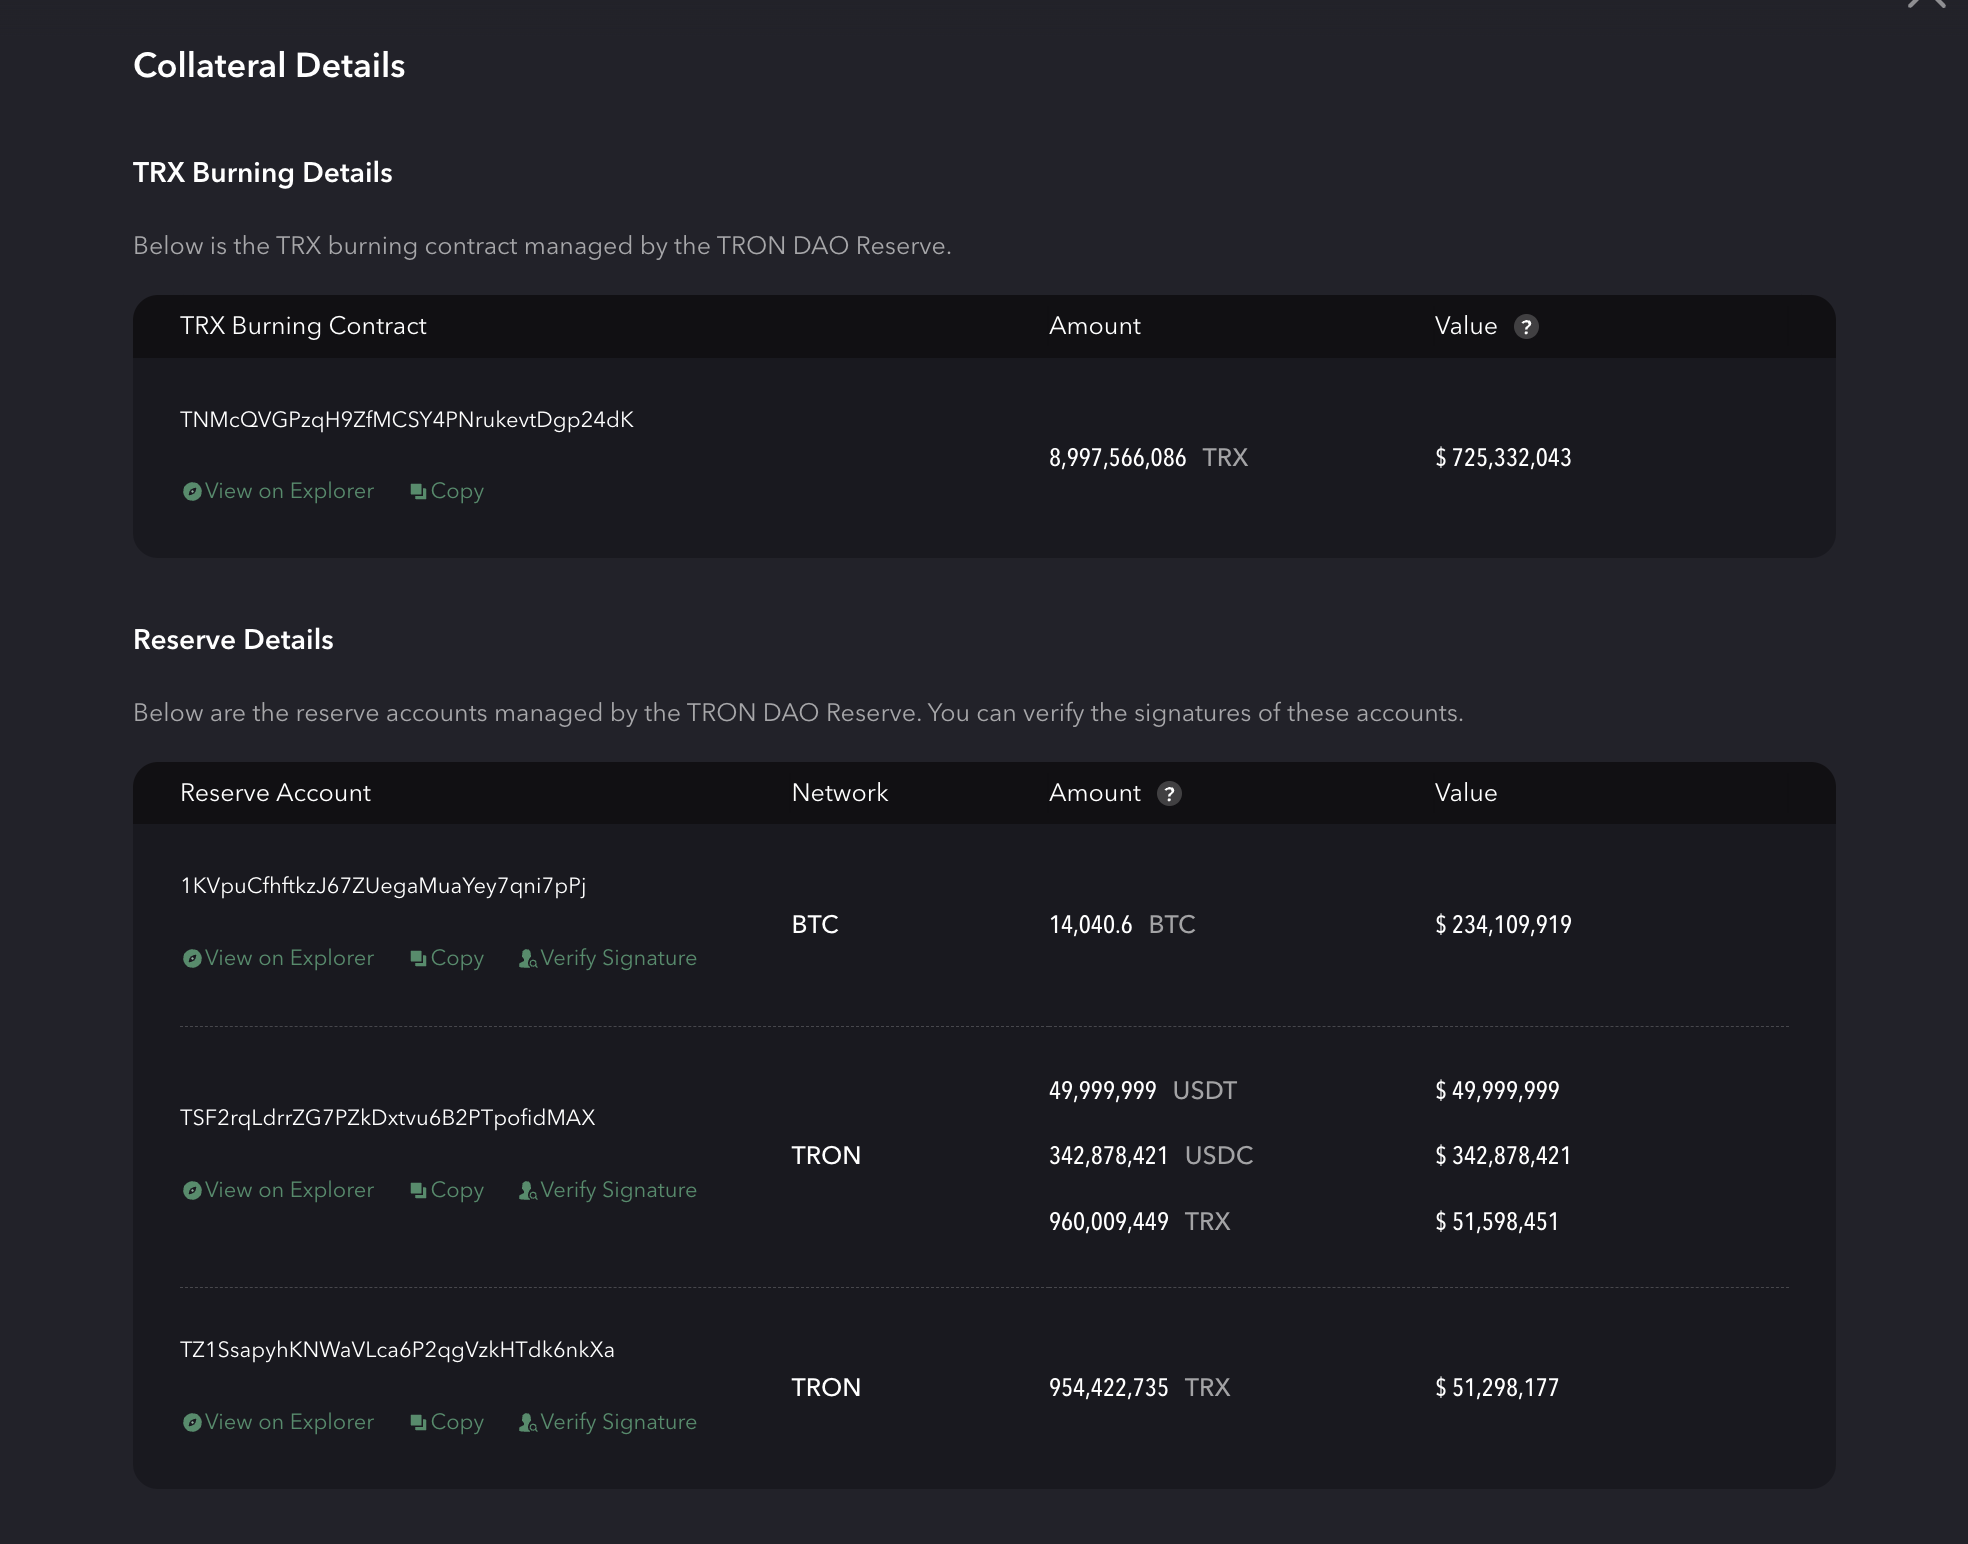This screenshot has width=1968, height=1544.
Task: Click Copy text for the TRX burning contract
Action: 457,491
